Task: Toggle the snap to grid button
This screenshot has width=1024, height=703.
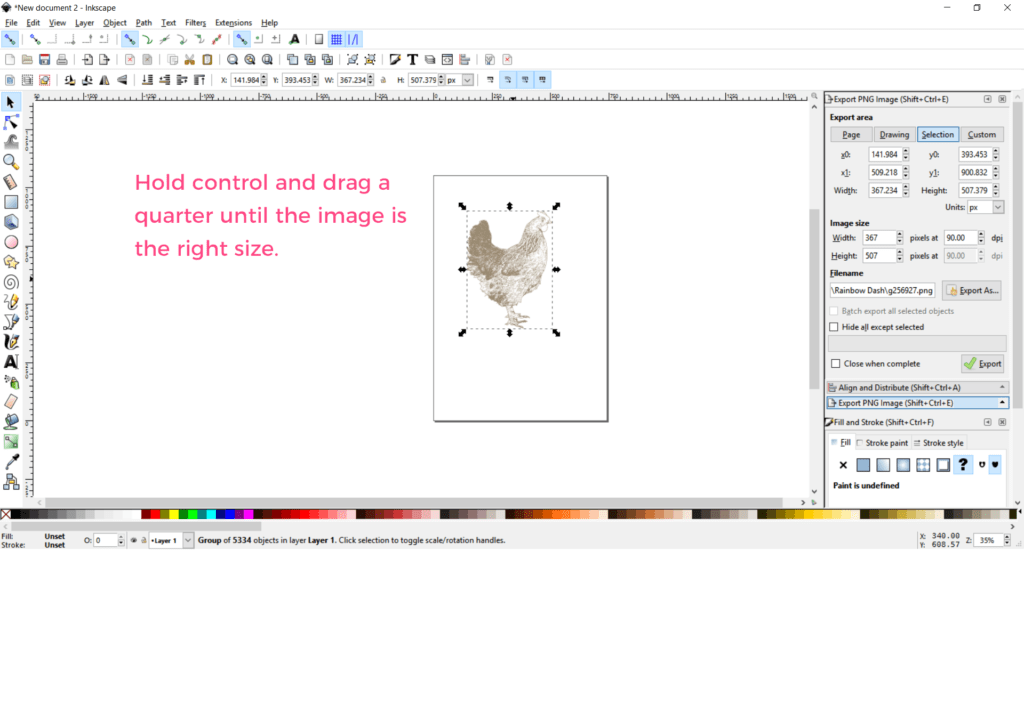Action: coord(336,39)
